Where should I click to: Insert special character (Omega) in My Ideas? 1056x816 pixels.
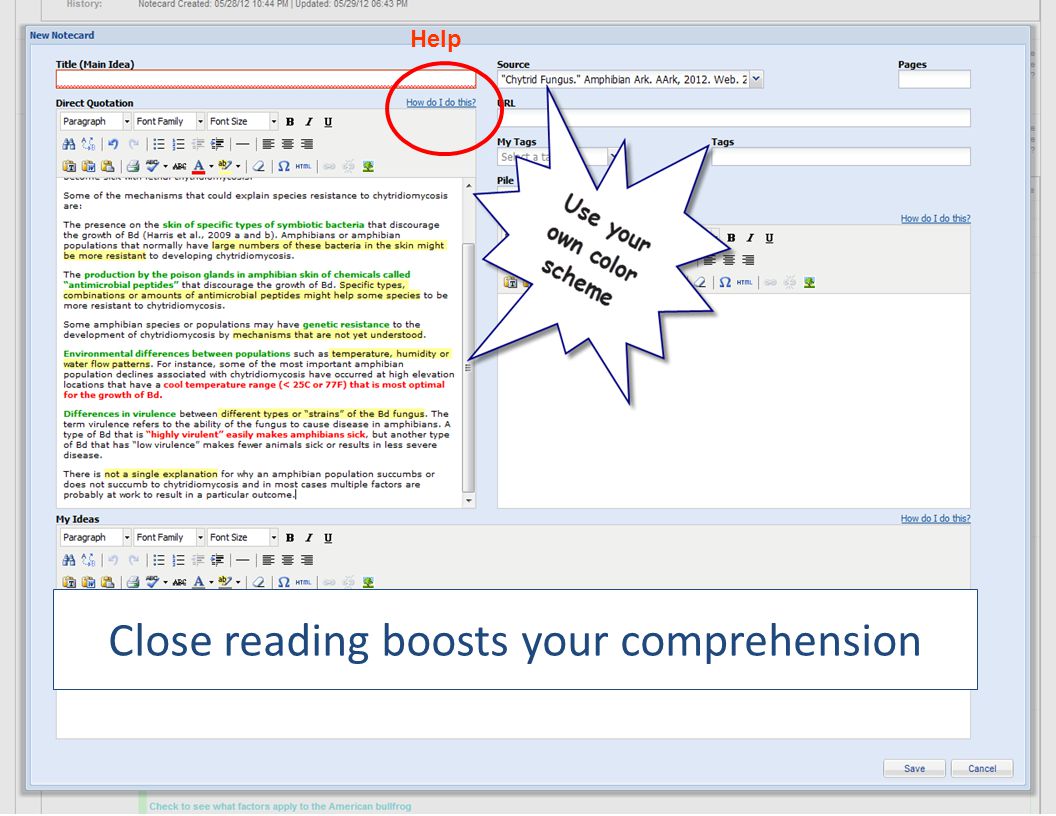coord(284,582)
